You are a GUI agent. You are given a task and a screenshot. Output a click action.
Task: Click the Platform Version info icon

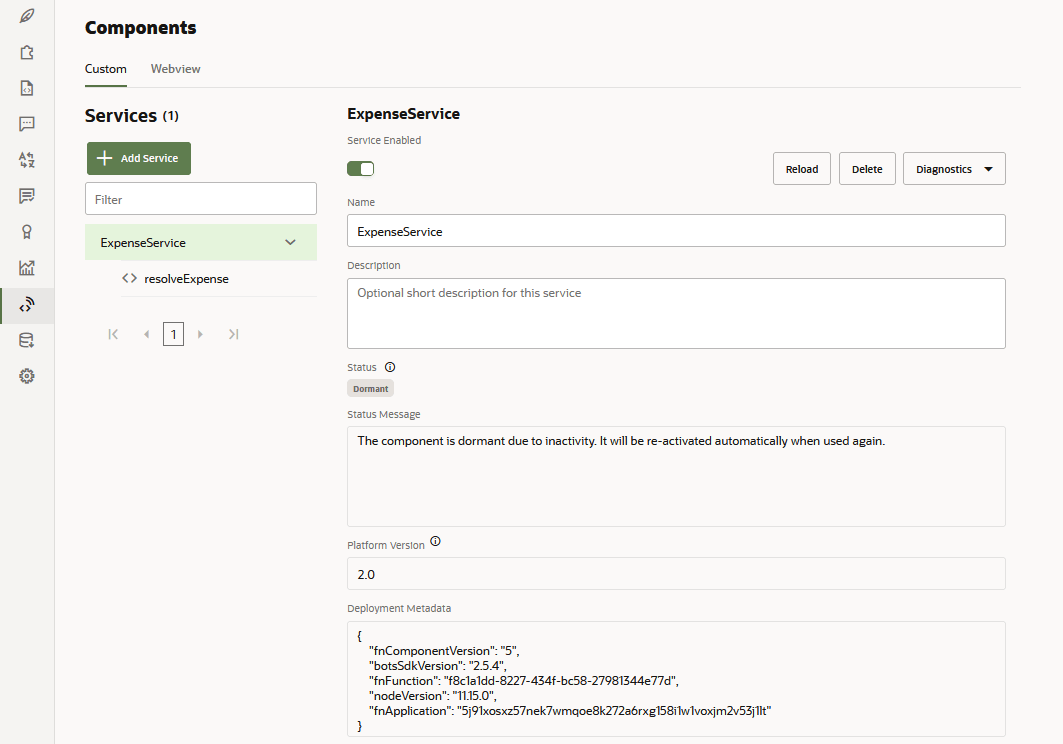pos(435,540)
